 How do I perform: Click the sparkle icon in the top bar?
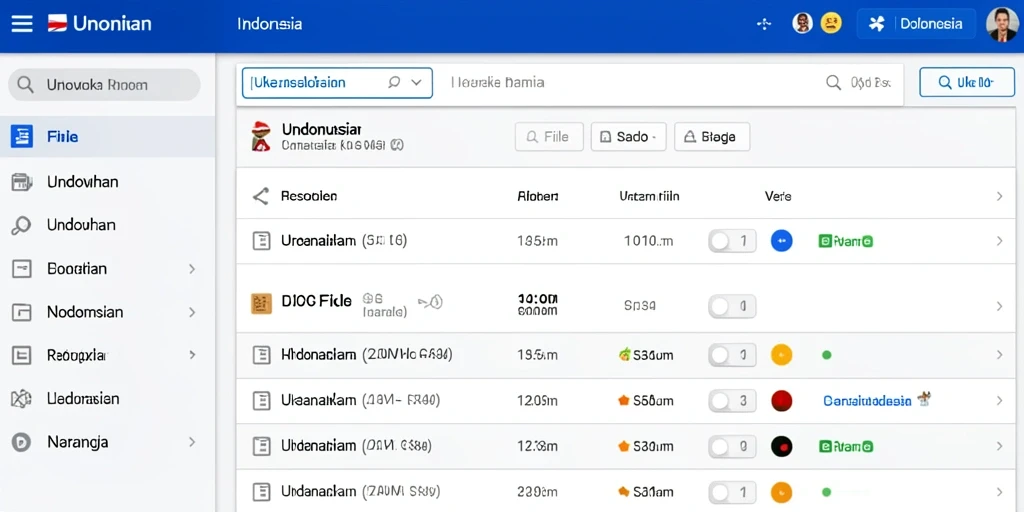(x=764, y=24)
